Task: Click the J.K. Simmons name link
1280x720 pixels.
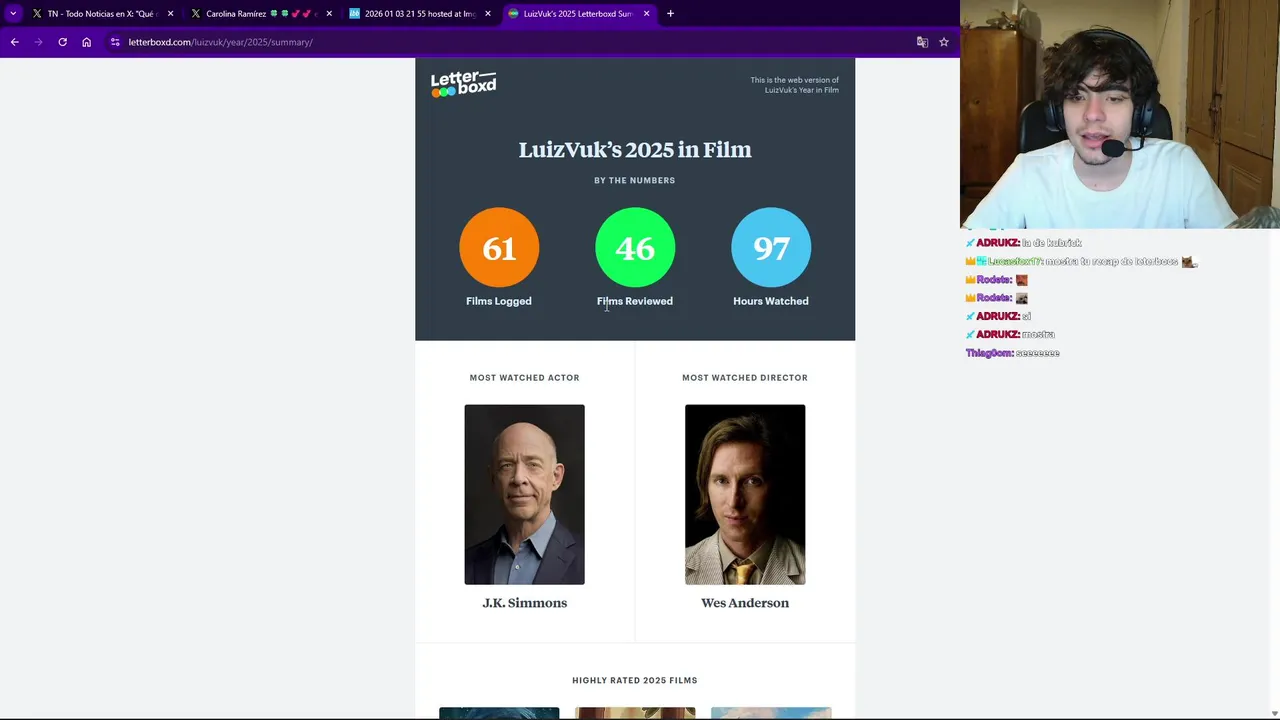Action: click(x=525, y=603)
